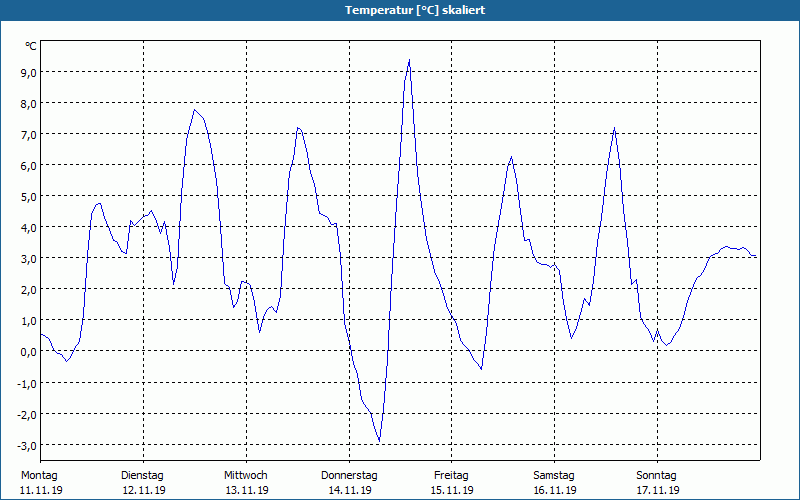Click the highest temperature peak on Donnerstag
The width and height of the screenshot is (800, 500).
pyautogui.click(x=409, y=60)
